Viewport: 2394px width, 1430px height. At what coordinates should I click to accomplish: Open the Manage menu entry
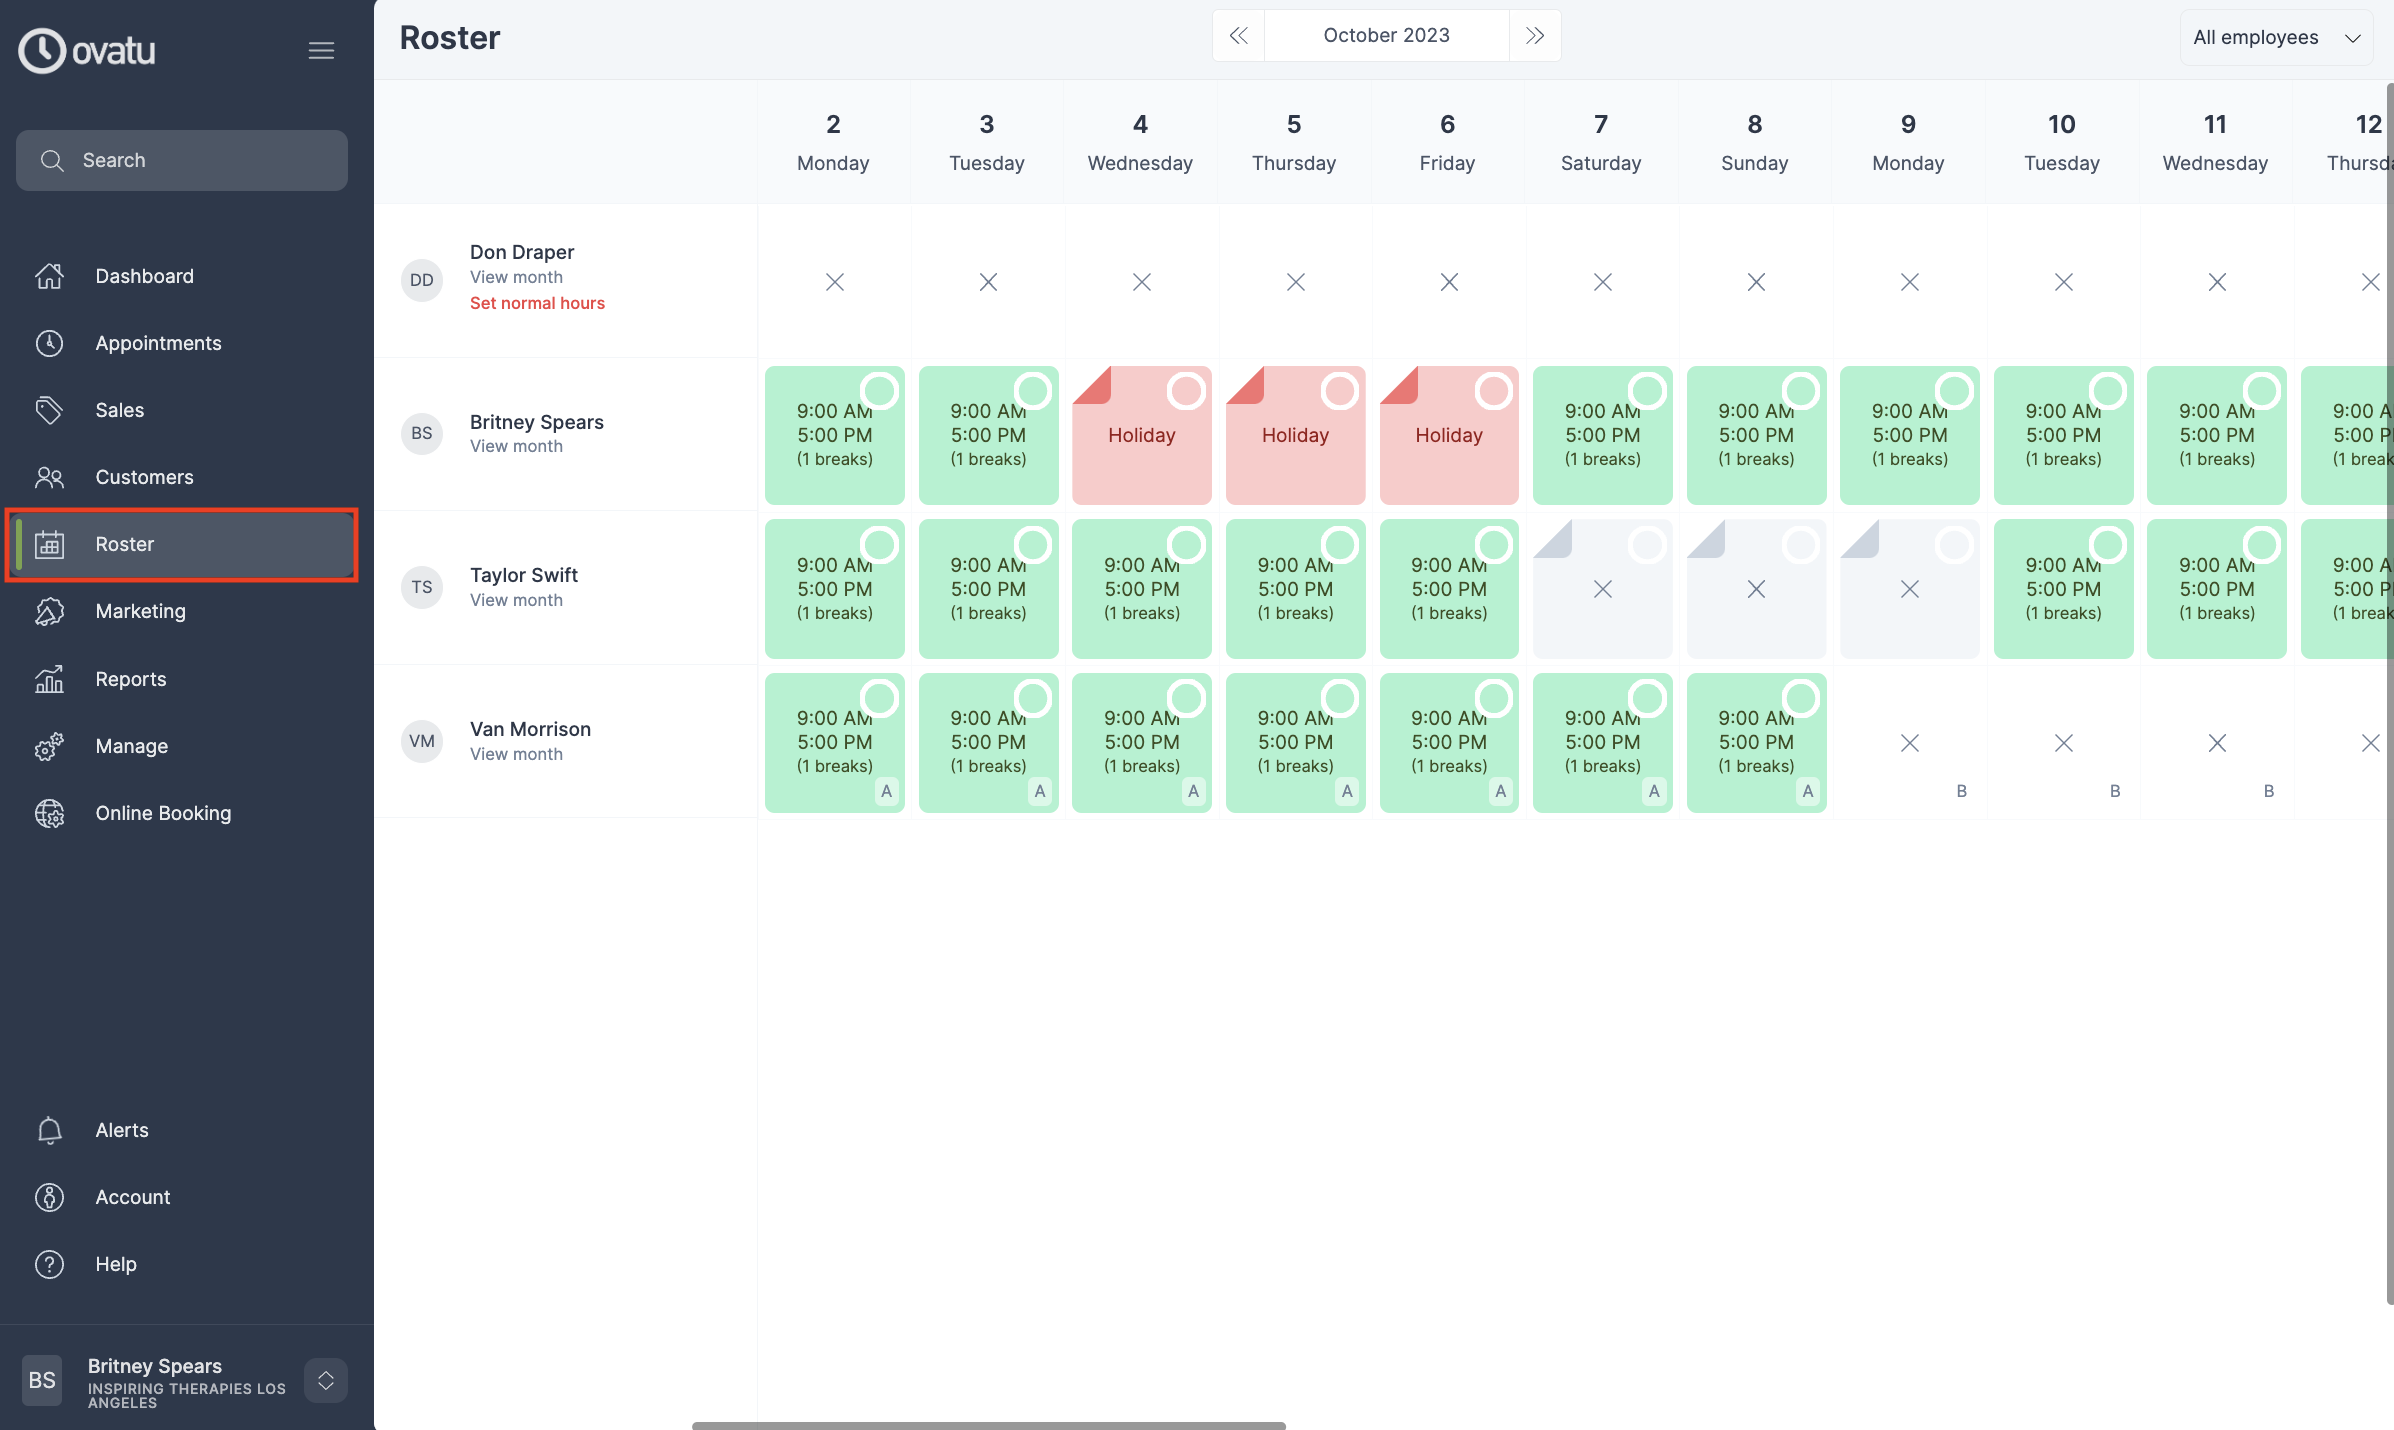tap(131, 746)
